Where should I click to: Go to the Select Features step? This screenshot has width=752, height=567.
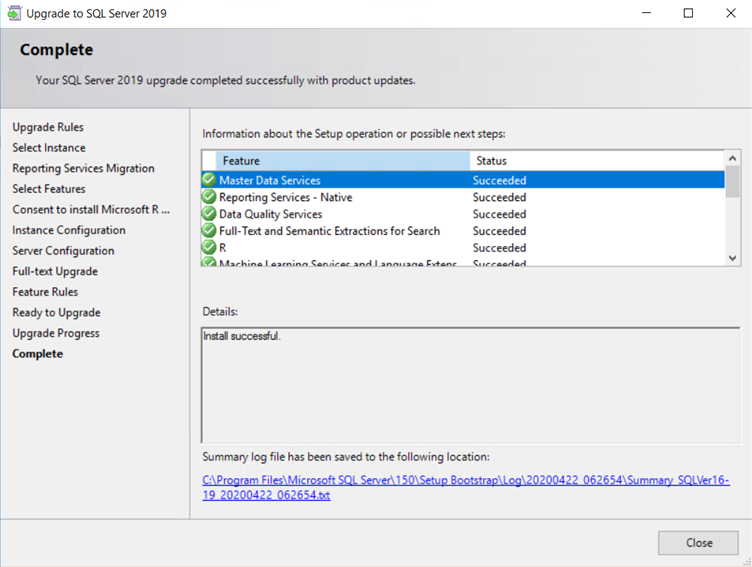(x=49, y=189)
